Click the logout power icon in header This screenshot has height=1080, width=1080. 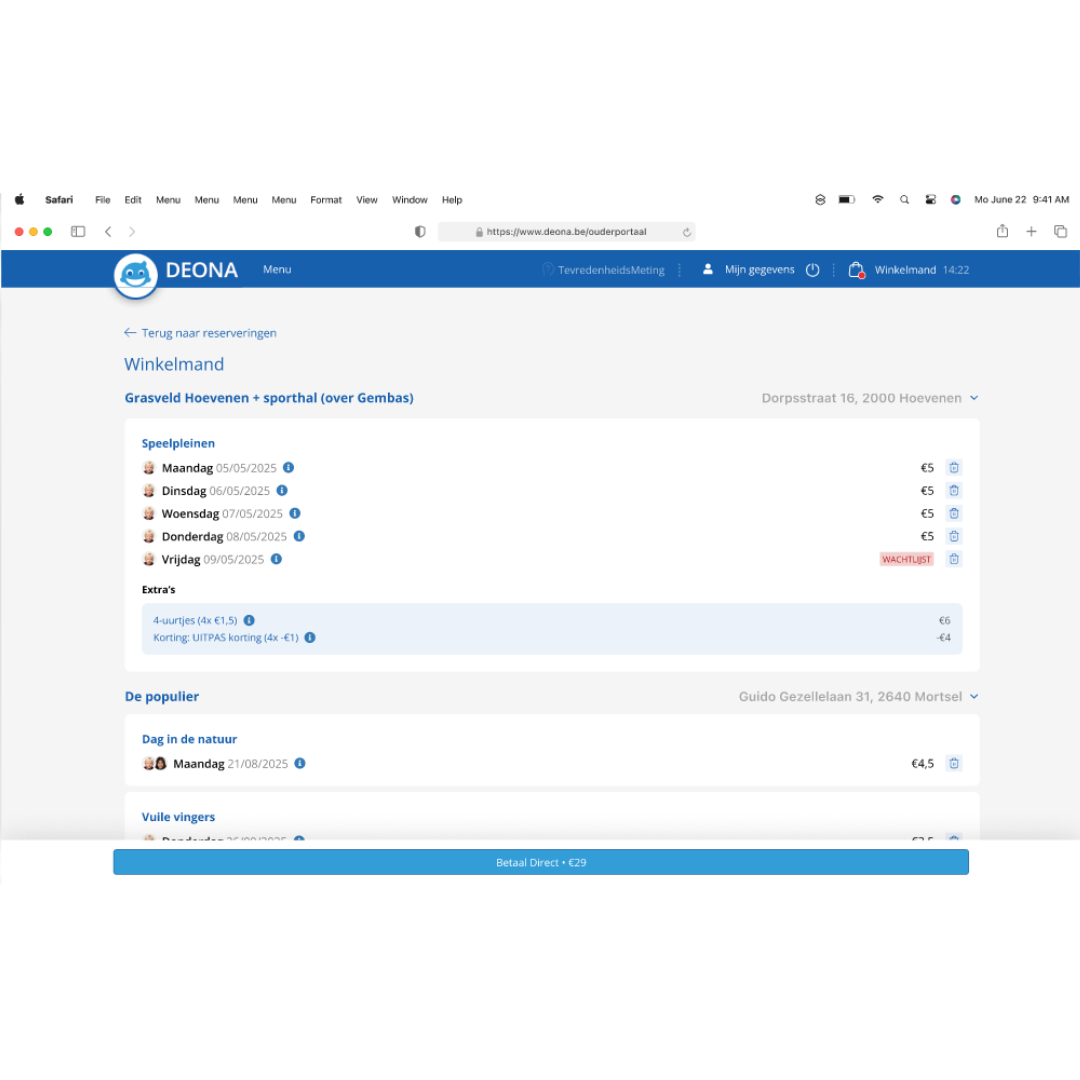[x=813, y=270]
